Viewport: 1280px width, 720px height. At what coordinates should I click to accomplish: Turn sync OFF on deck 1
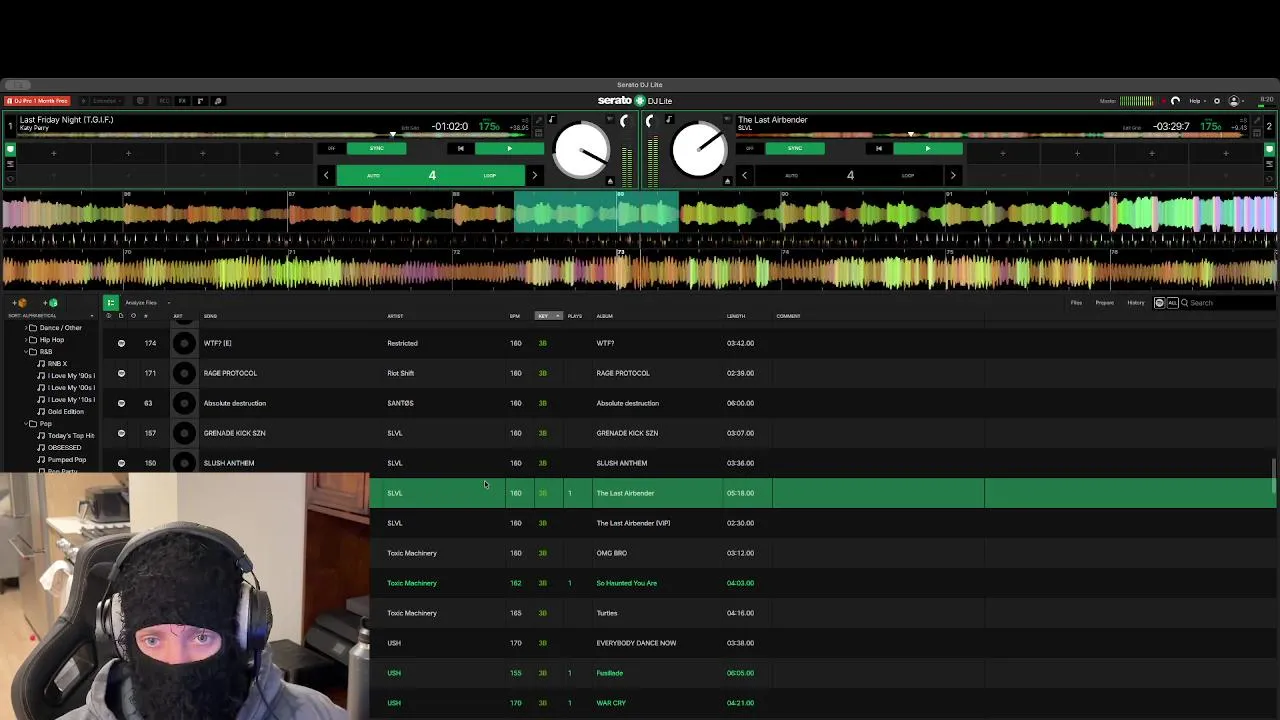(331, 148)
